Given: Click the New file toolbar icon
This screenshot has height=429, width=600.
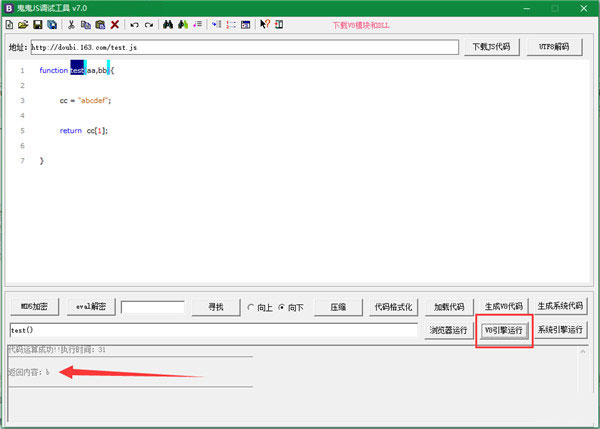Looking at the screenshot, I should point(9,24).
